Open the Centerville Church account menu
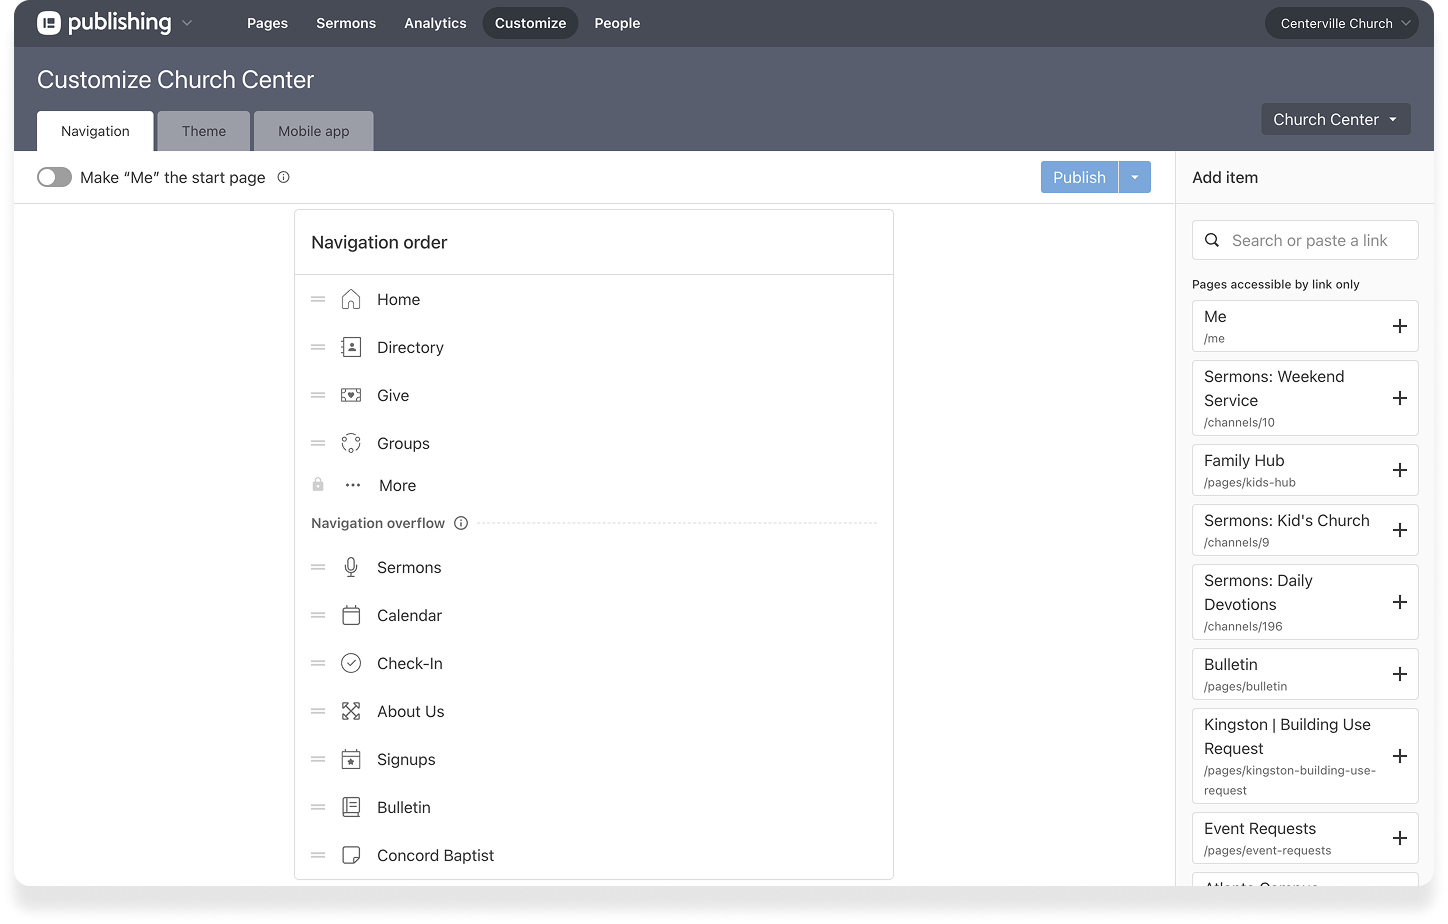 (1341, 23)
